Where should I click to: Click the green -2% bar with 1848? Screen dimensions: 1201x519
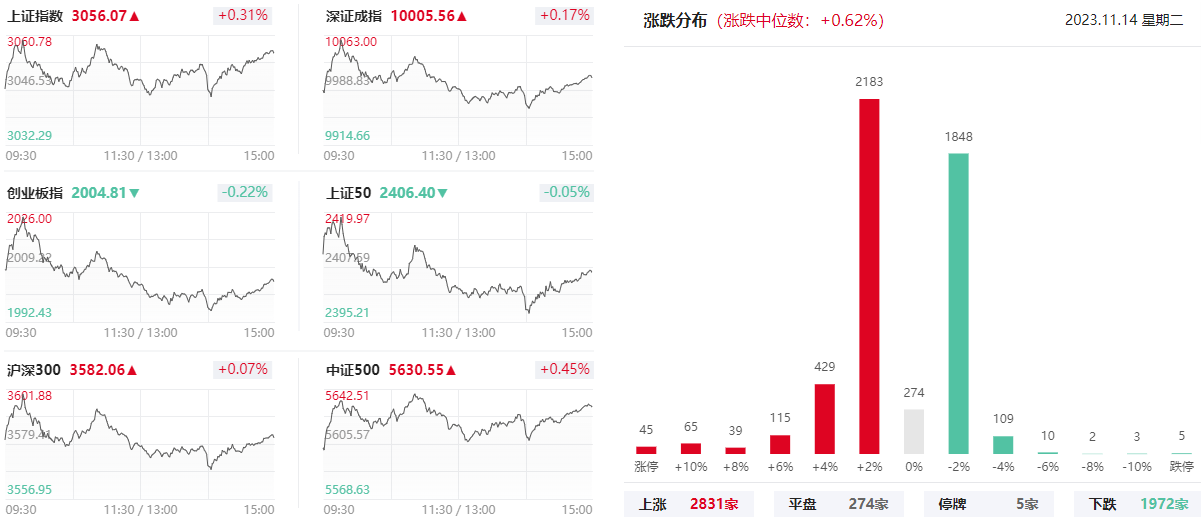pyautogui.click(x=958, y=304)
